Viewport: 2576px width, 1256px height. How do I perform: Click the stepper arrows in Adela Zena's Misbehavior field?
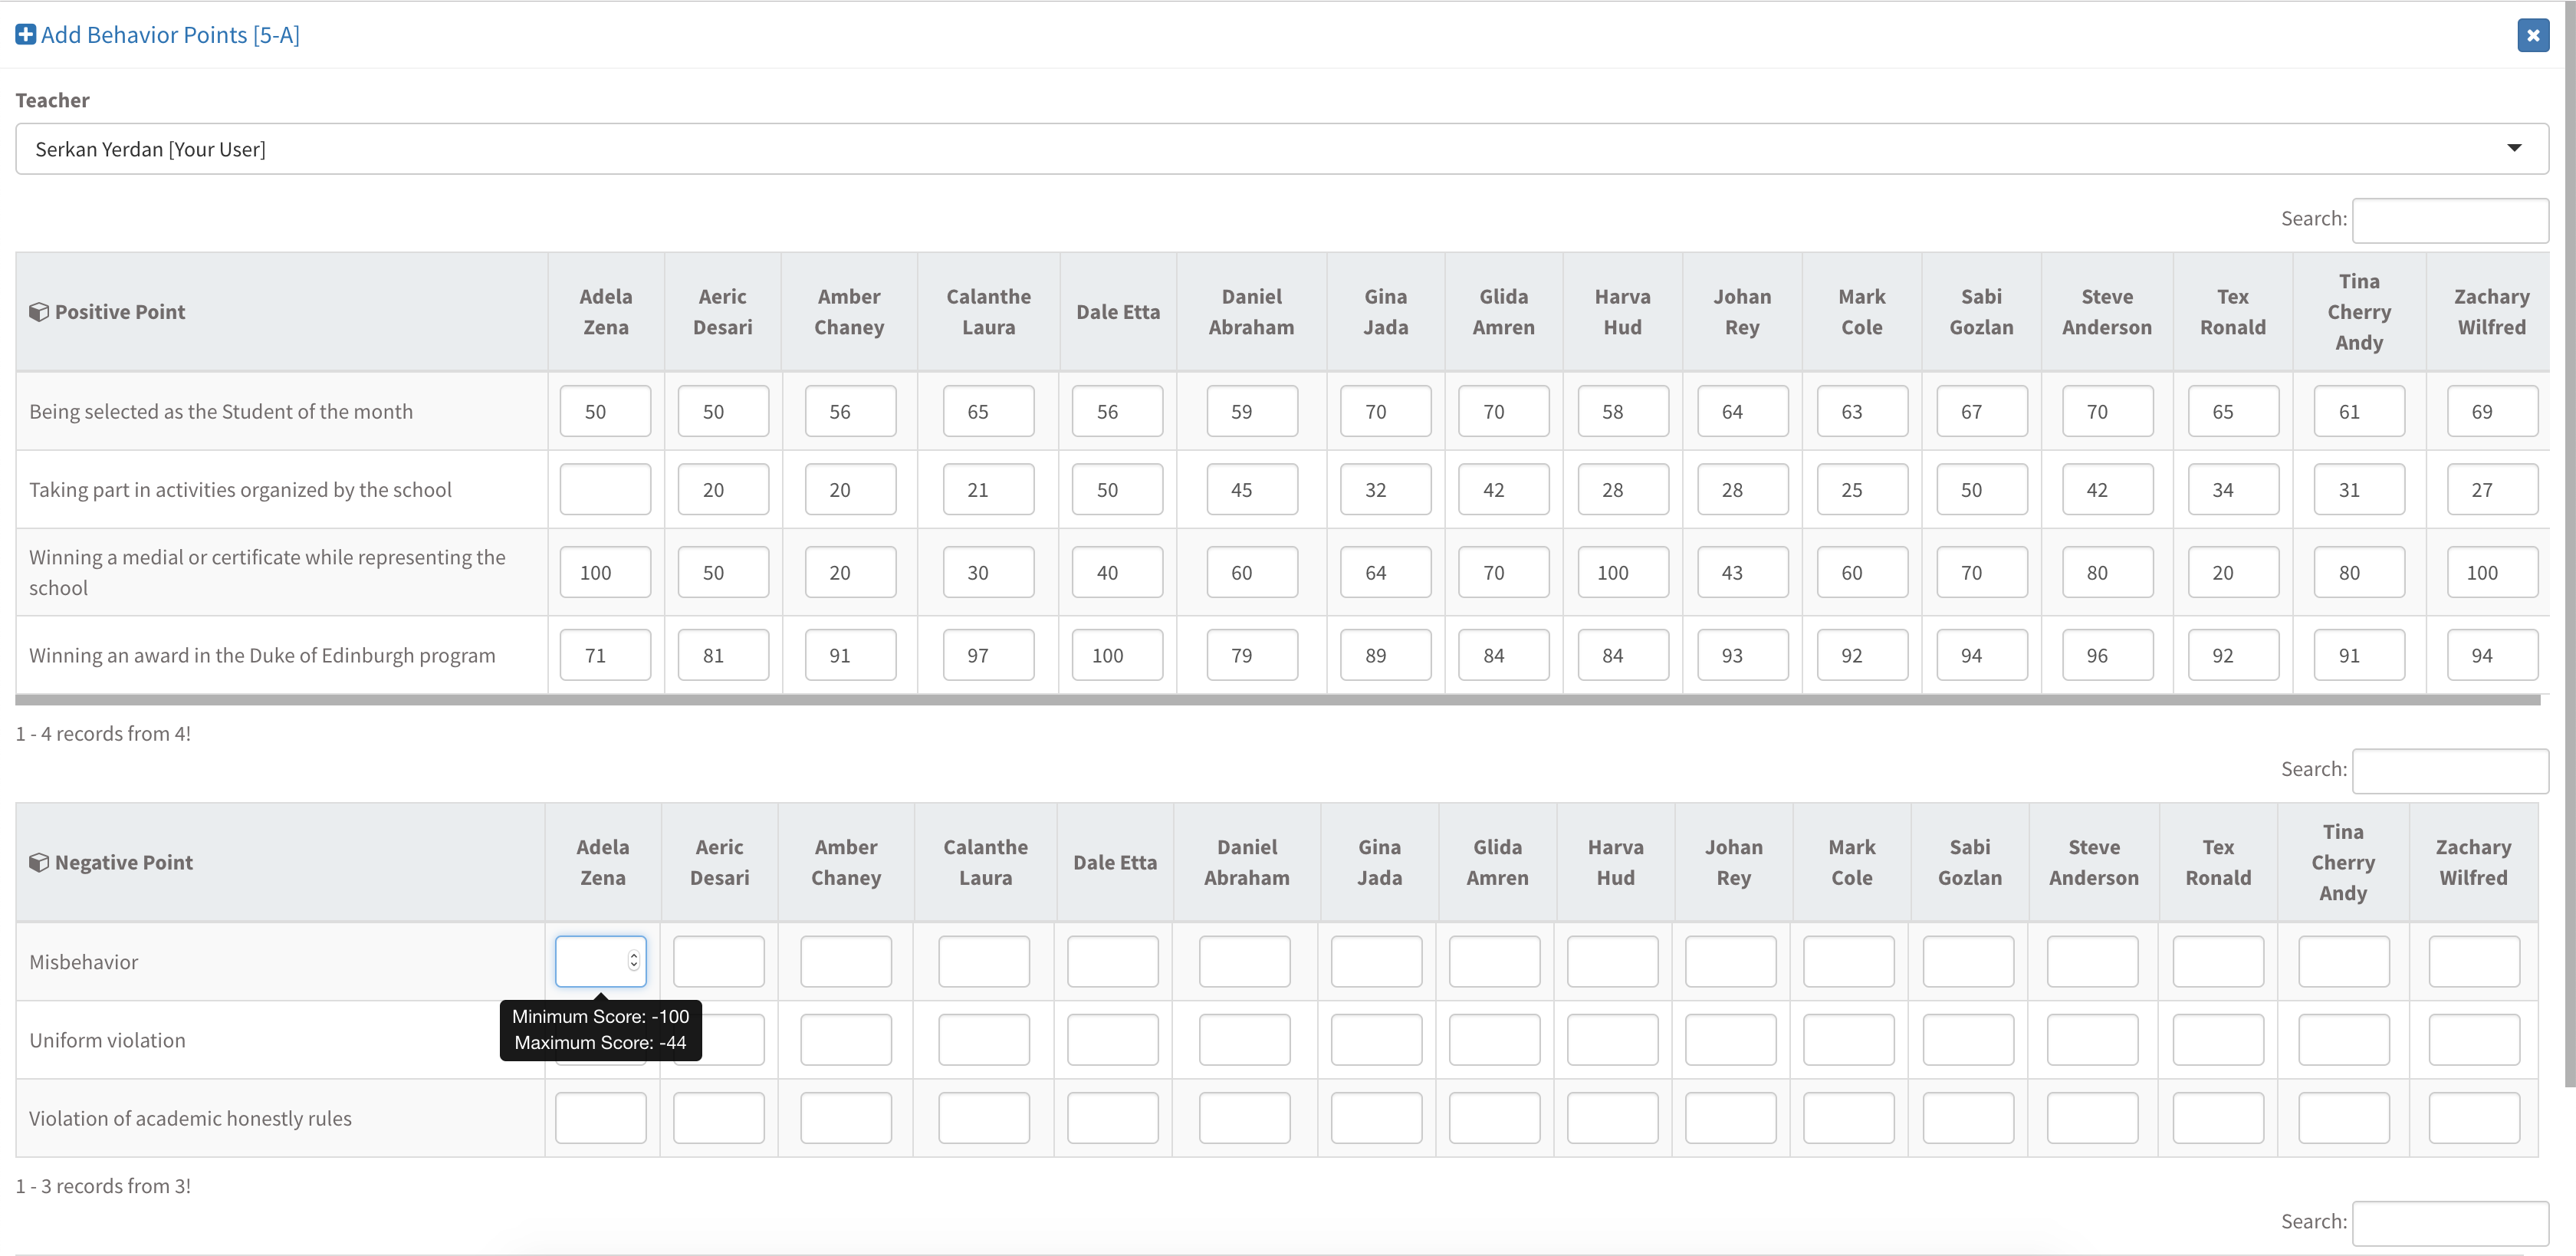click(x=633, y=961)
